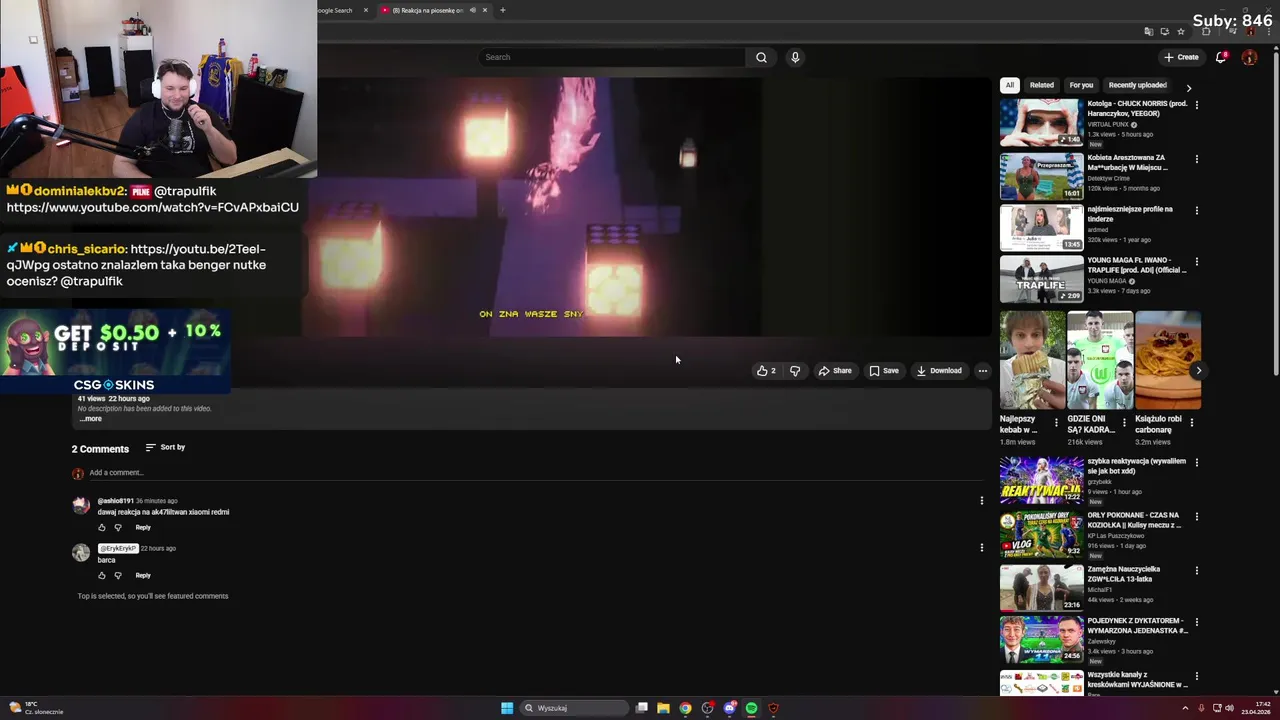Save the video to a playlist
Image resolution: width=1280 pixels, height=720 pixels.
[x=884, y=371]
